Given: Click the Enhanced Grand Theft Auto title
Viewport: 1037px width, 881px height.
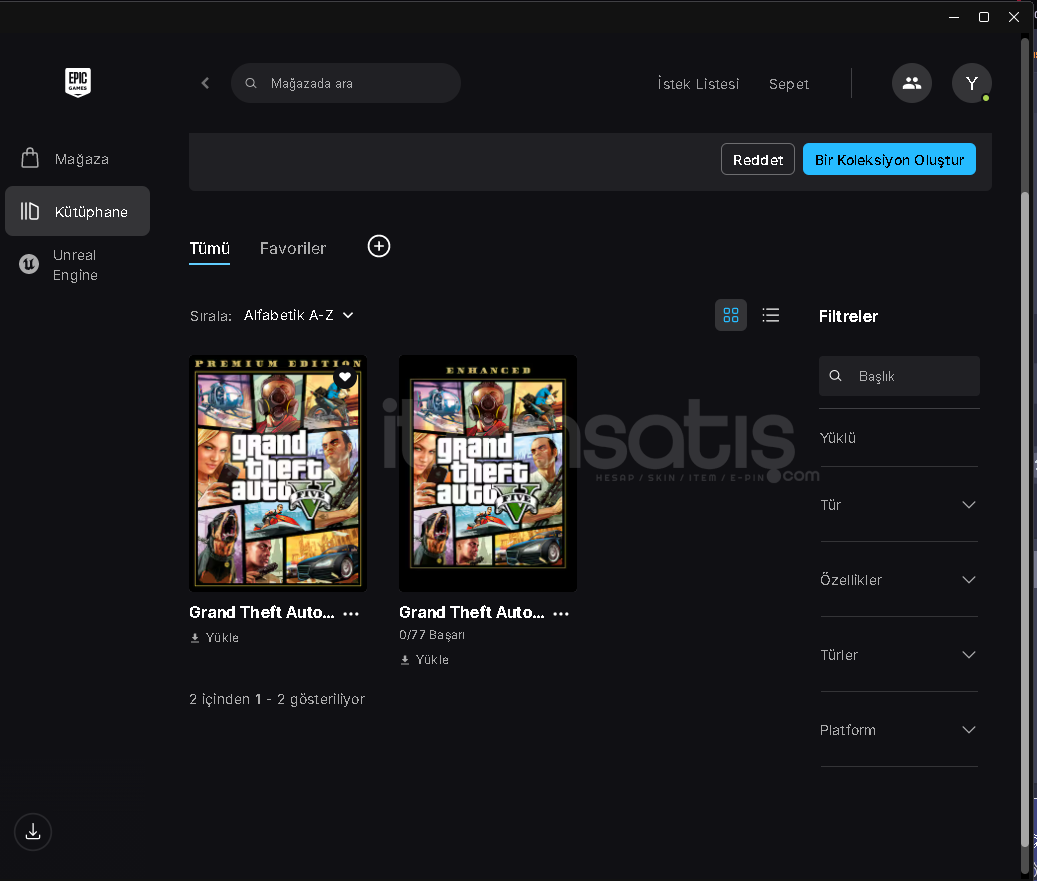Looking at the screenshot, I should point(472,612).
